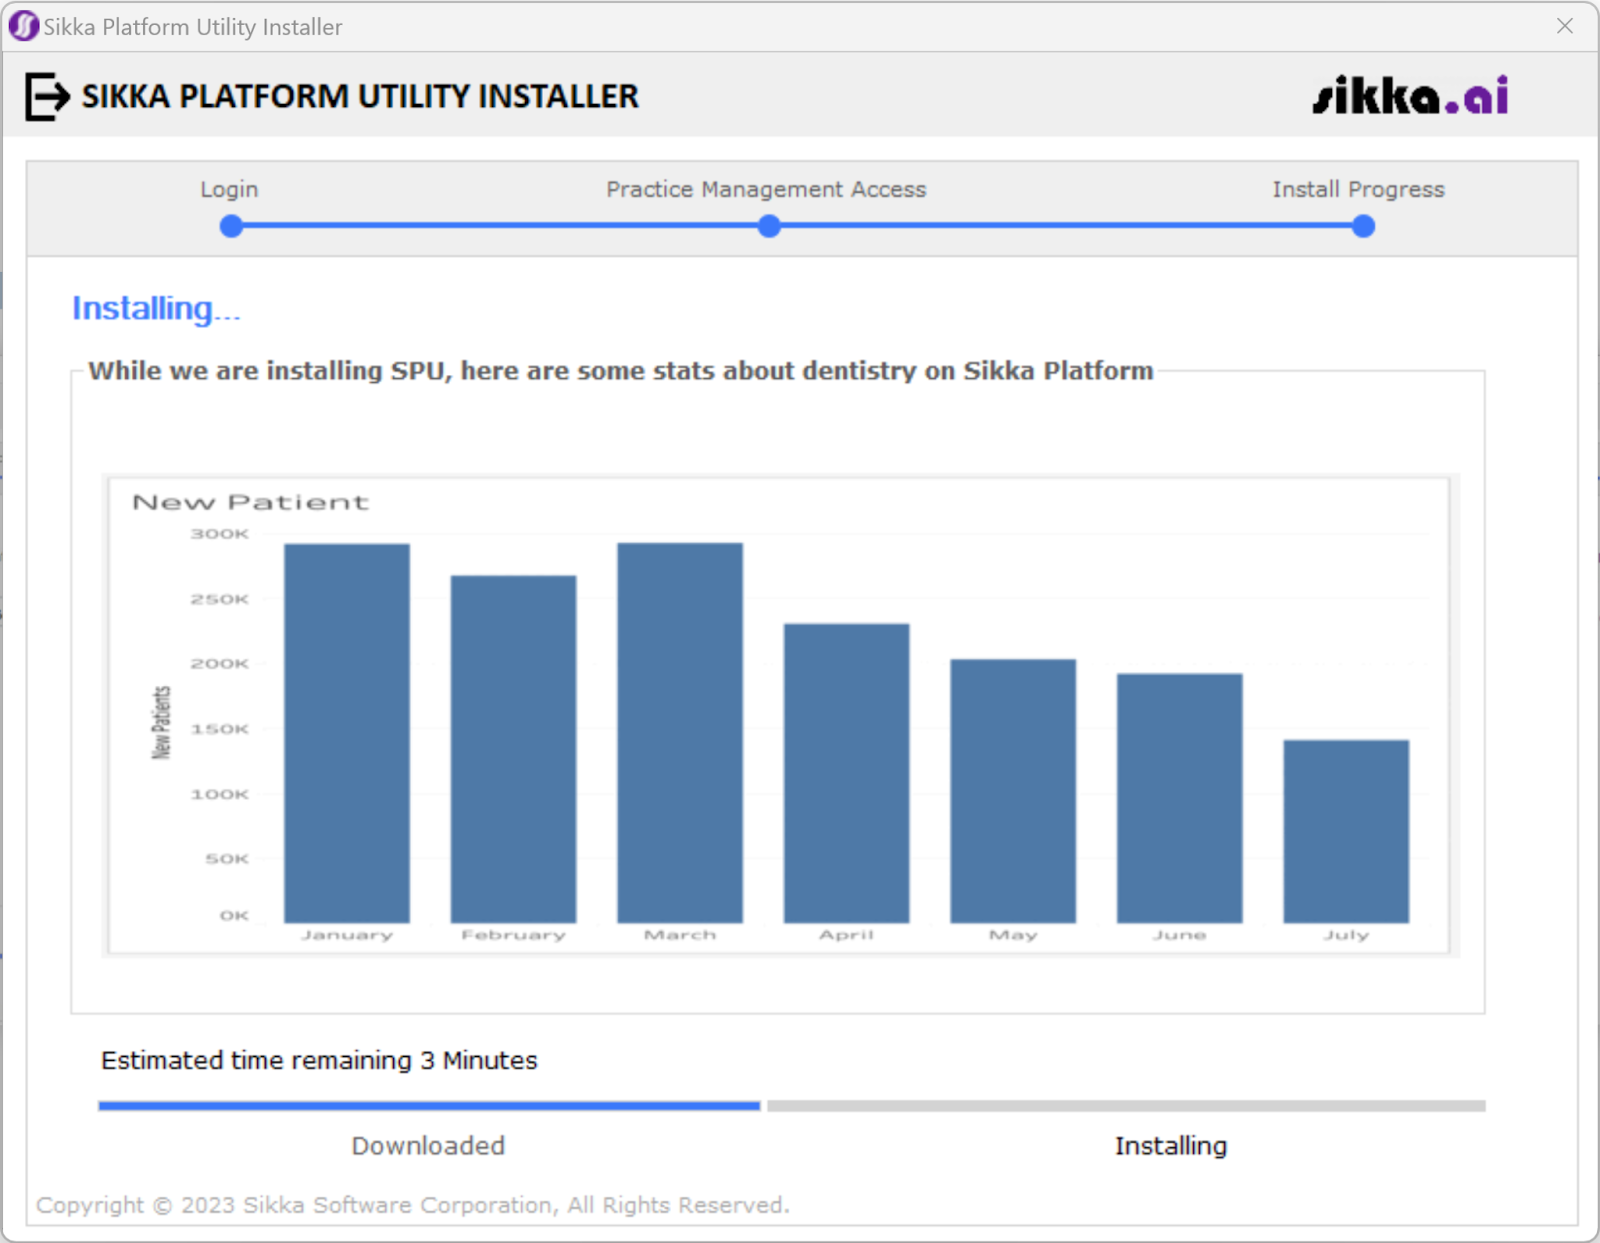Click the New Patient chart title
Image resolution: width=1600 pixels, height=1243 pixels.
250,502
